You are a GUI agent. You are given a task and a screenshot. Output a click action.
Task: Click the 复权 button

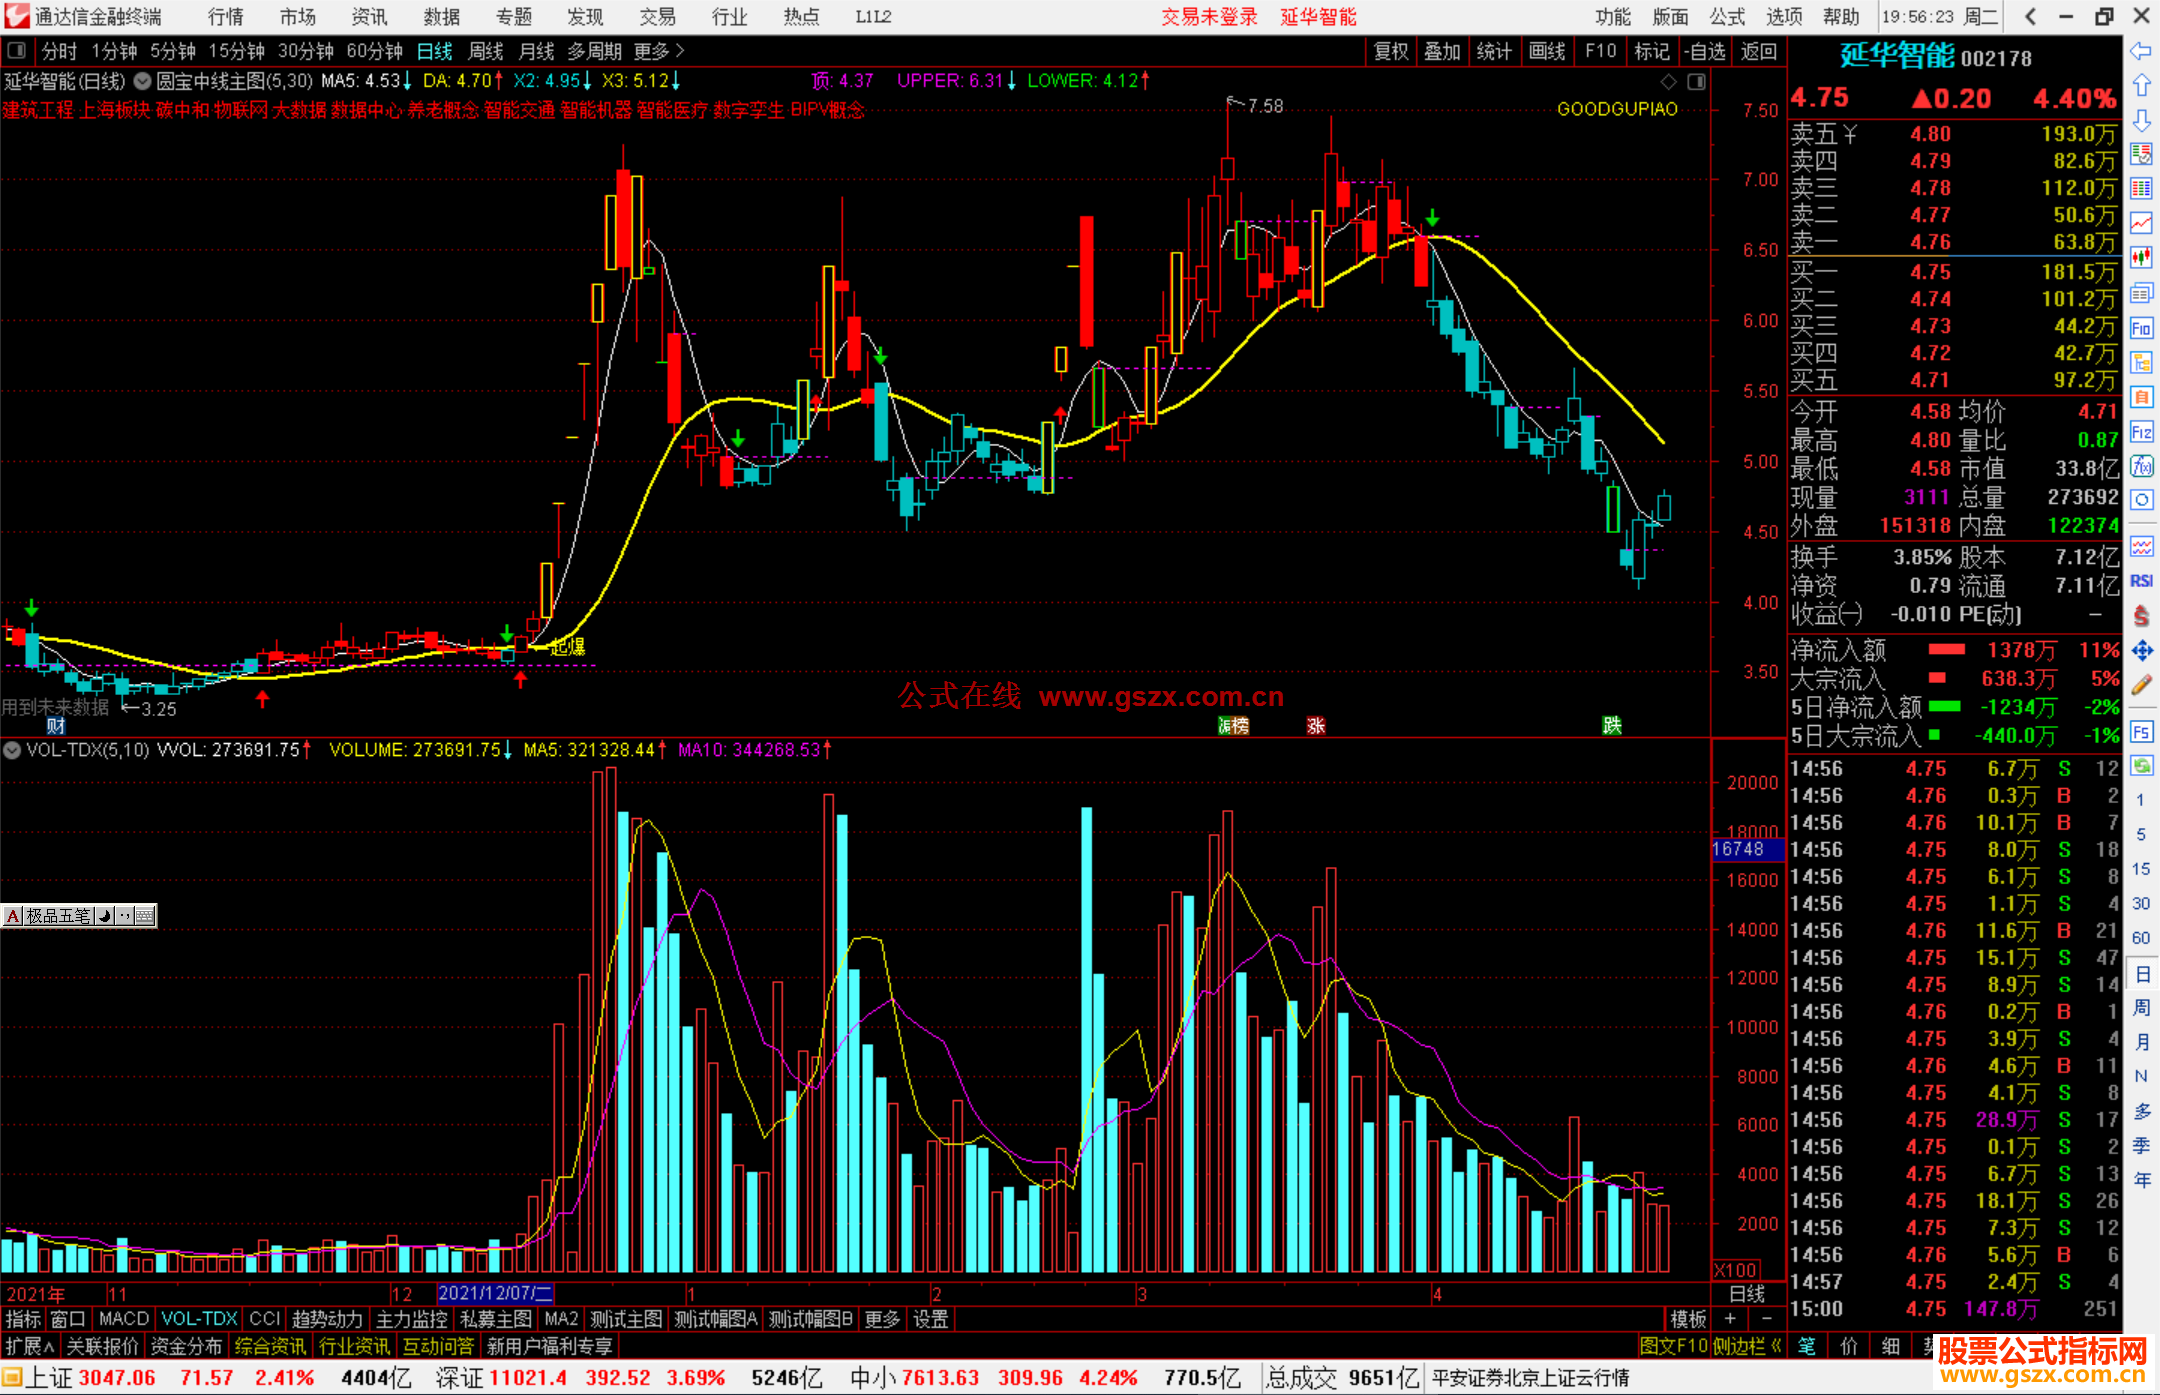(x=1391, y=51)
